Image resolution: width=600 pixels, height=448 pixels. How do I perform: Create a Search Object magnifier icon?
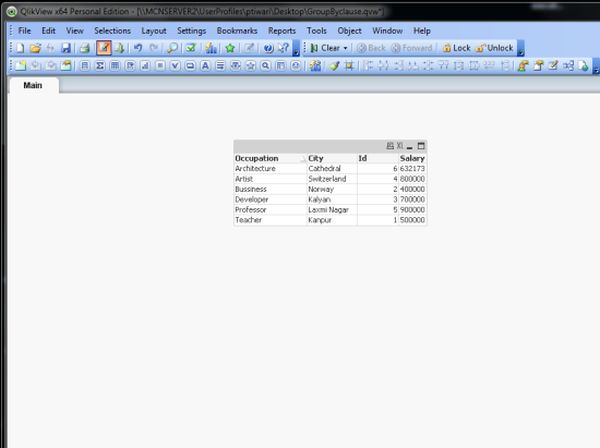coord(266,66)
